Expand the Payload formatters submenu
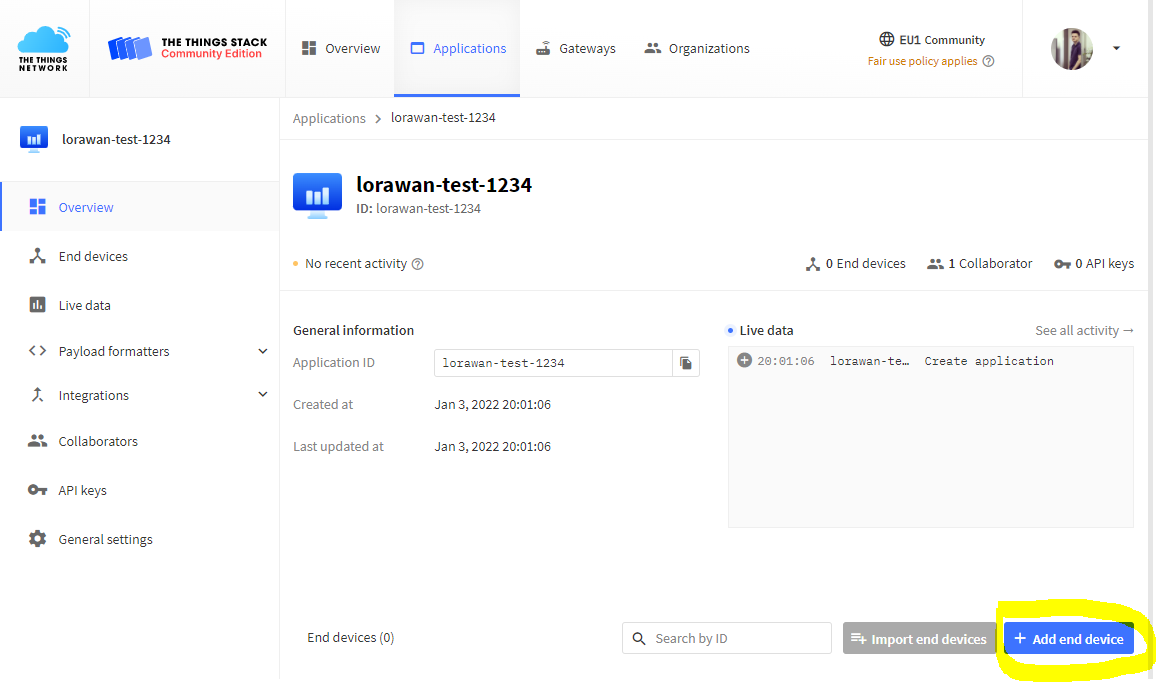 (x=262, y=351)
